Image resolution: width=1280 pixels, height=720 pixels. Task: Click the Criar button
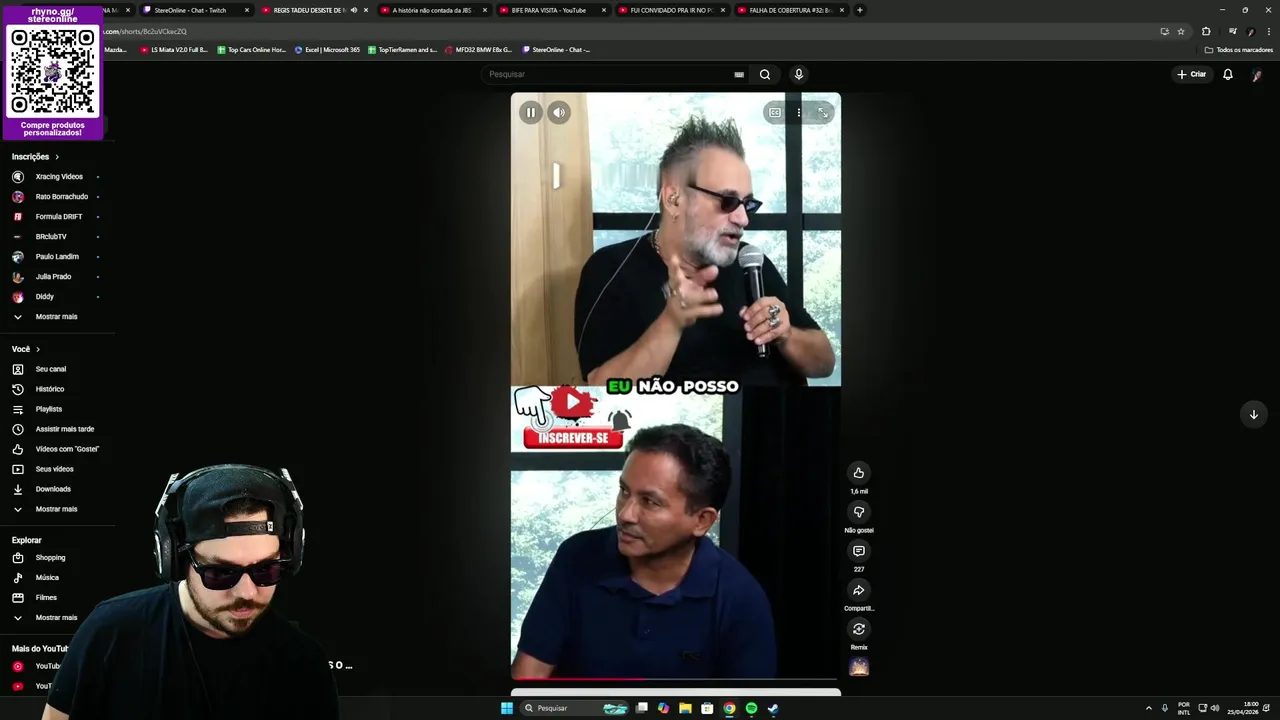[1191, 74]
